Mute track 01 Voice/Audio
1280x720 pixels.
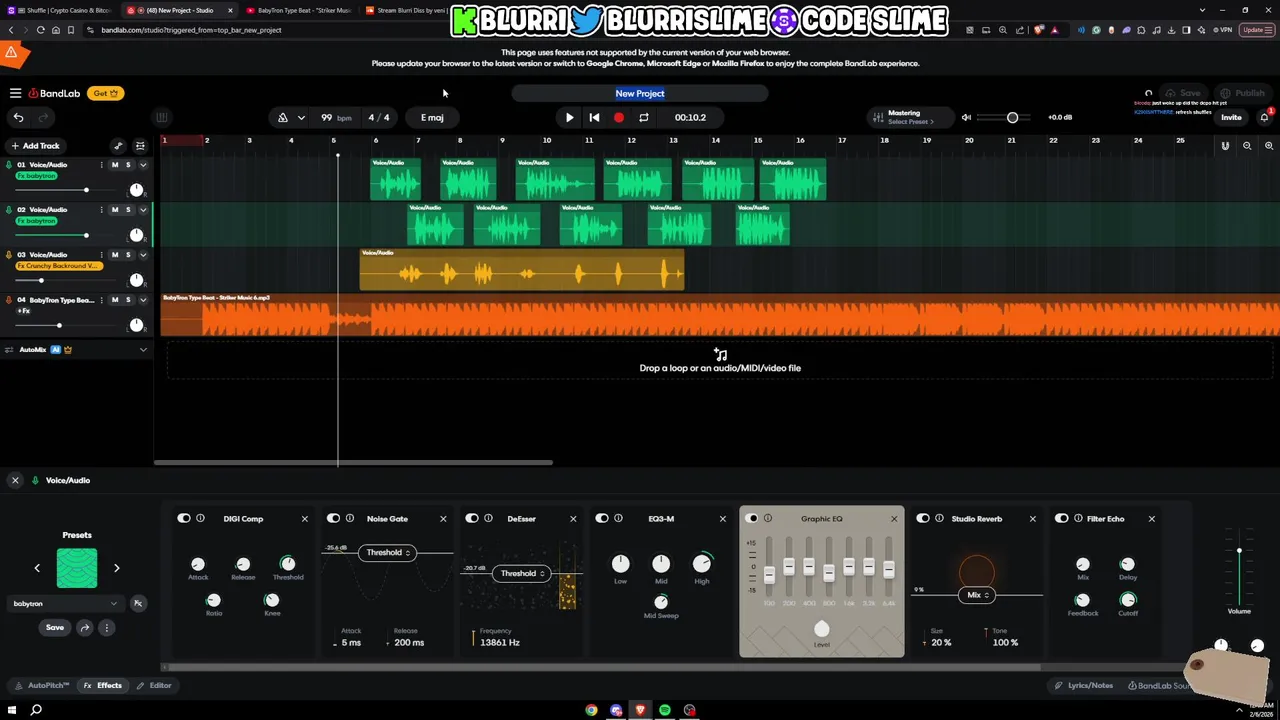115,165
